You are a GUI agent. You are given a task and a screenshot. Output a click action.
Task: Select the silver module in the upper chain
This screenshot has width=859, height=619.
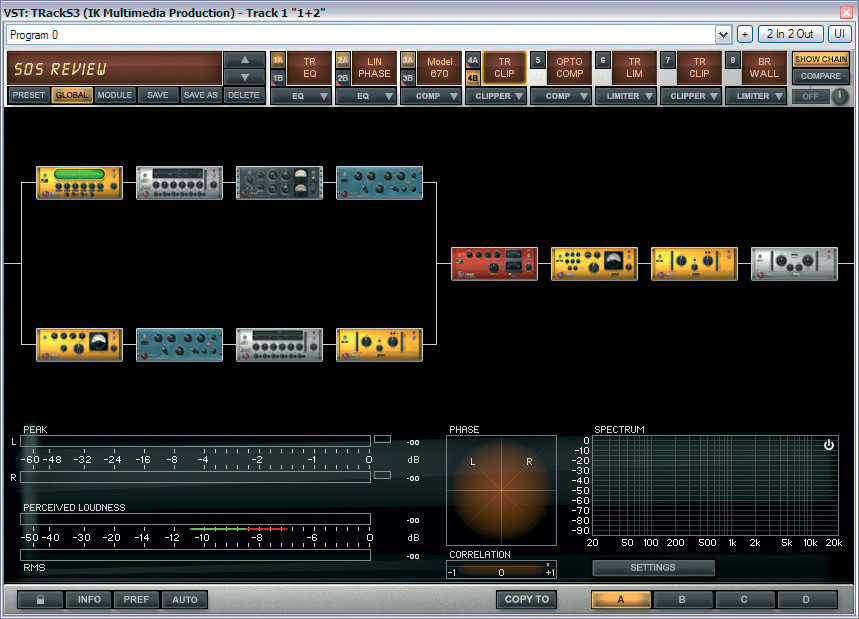[x=179, y=183]
